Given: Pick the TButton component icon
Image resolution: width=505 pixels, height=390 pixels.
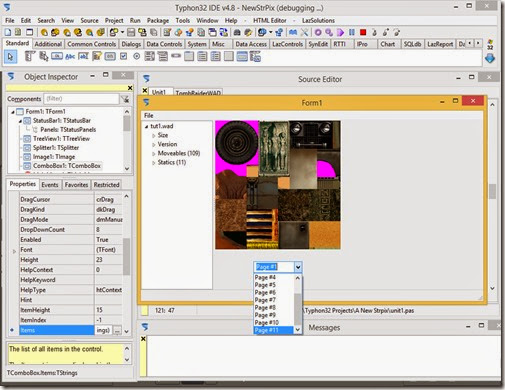Looking at the screenshot, I should coord(57,56).
